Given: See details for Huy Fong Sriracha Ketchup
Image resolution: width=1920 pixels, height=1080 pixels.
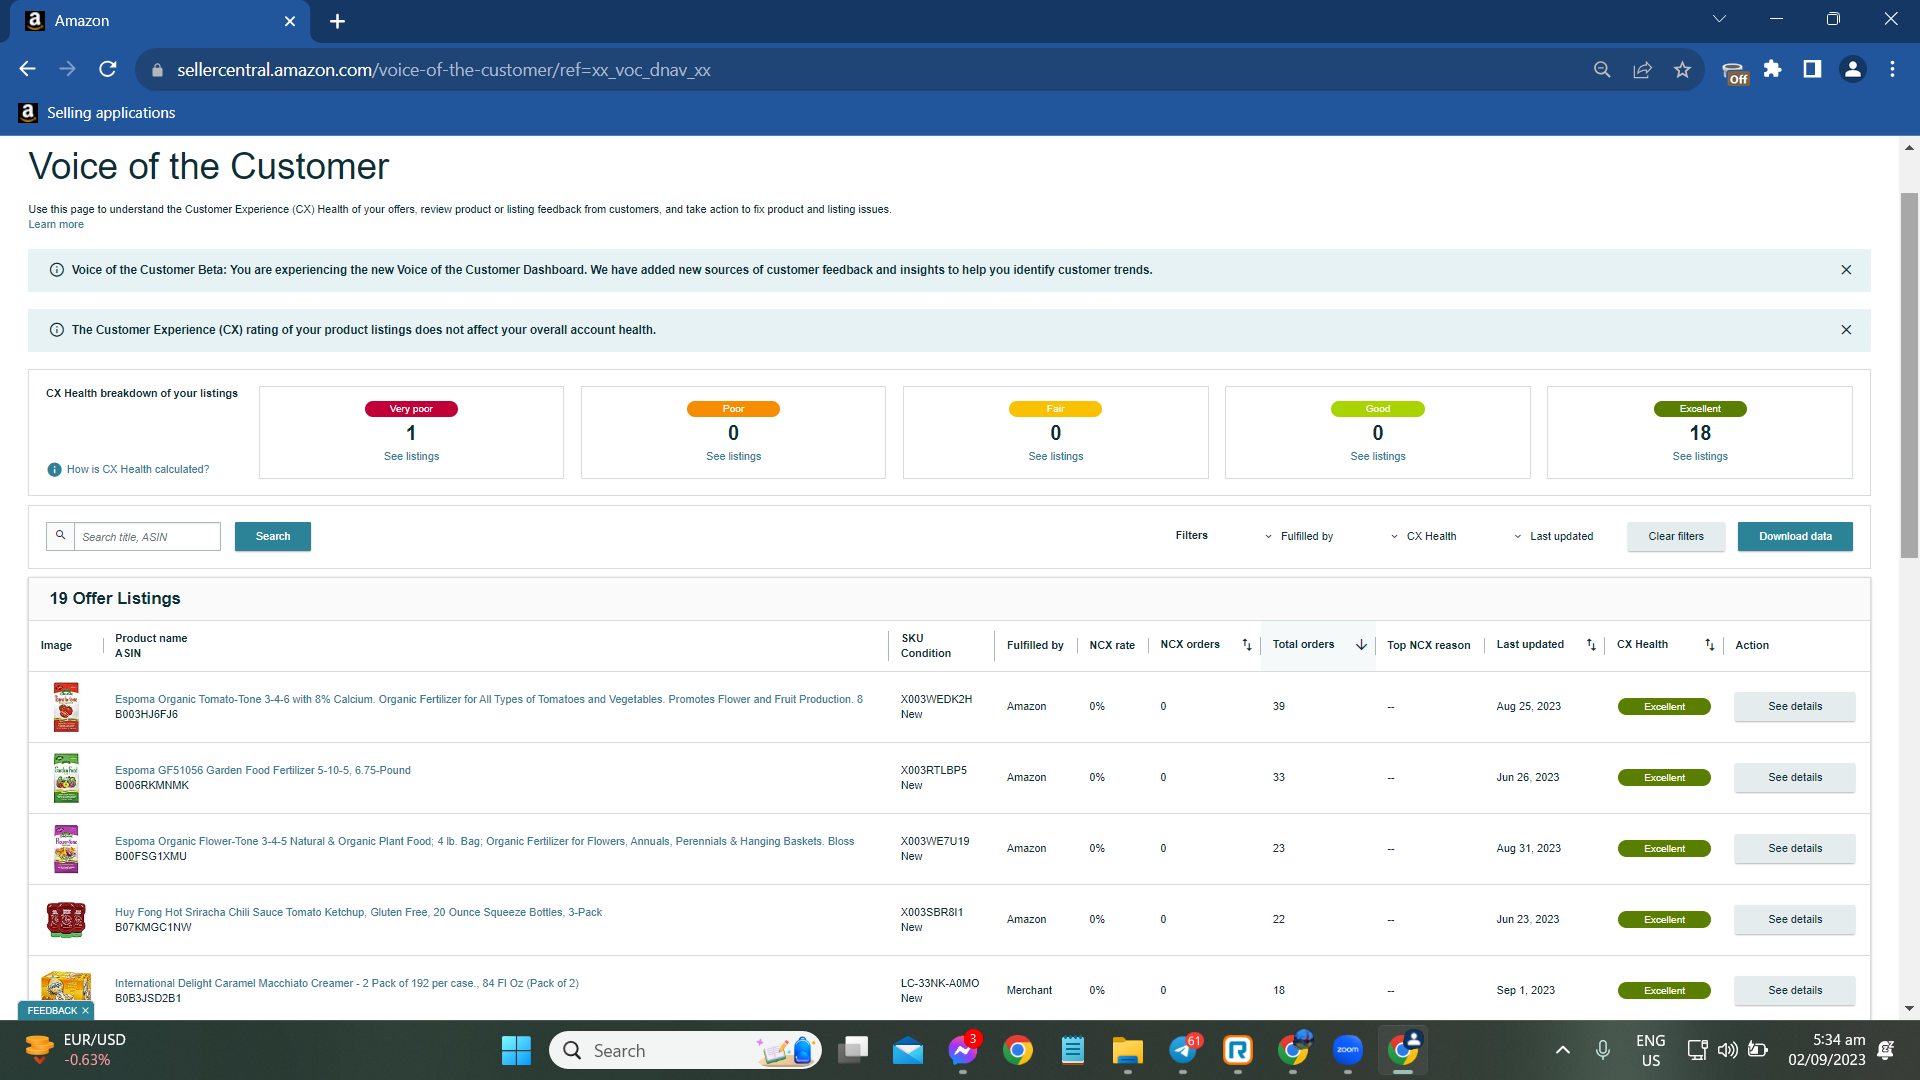Looking at the screenshot, I should pyautogui.click(x=1795, y=920).
